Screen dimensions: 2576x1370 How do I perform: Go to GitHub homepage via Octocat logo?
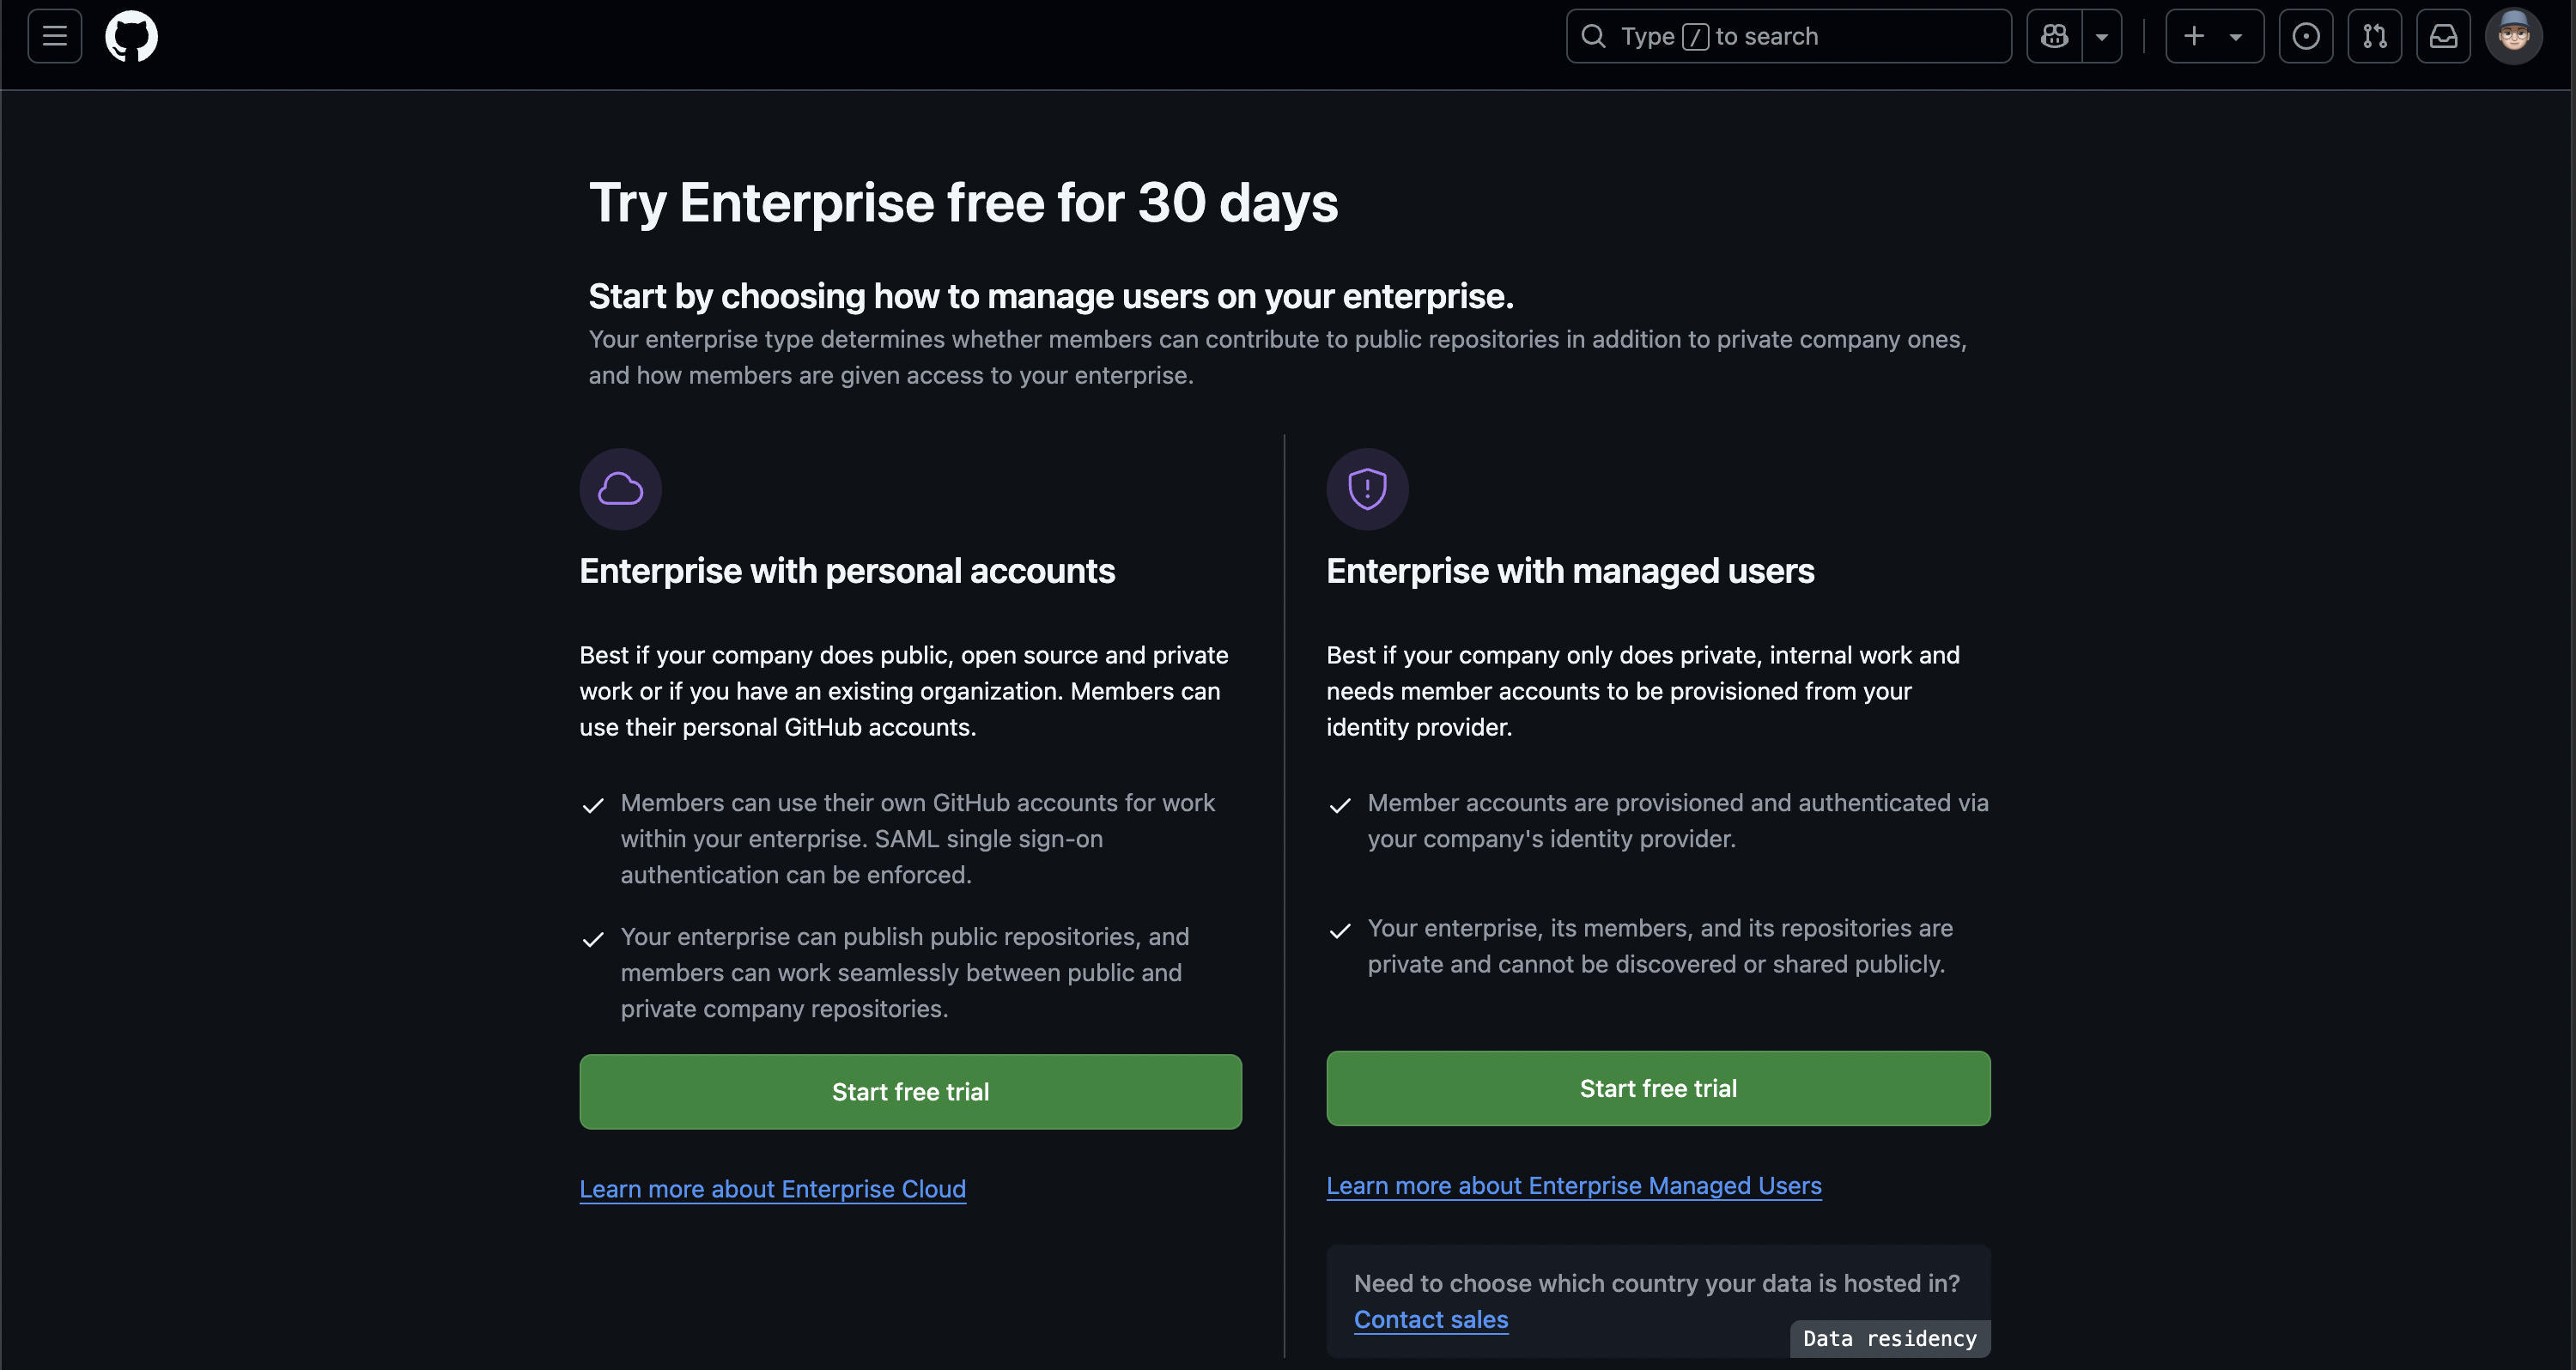point(131,36)
